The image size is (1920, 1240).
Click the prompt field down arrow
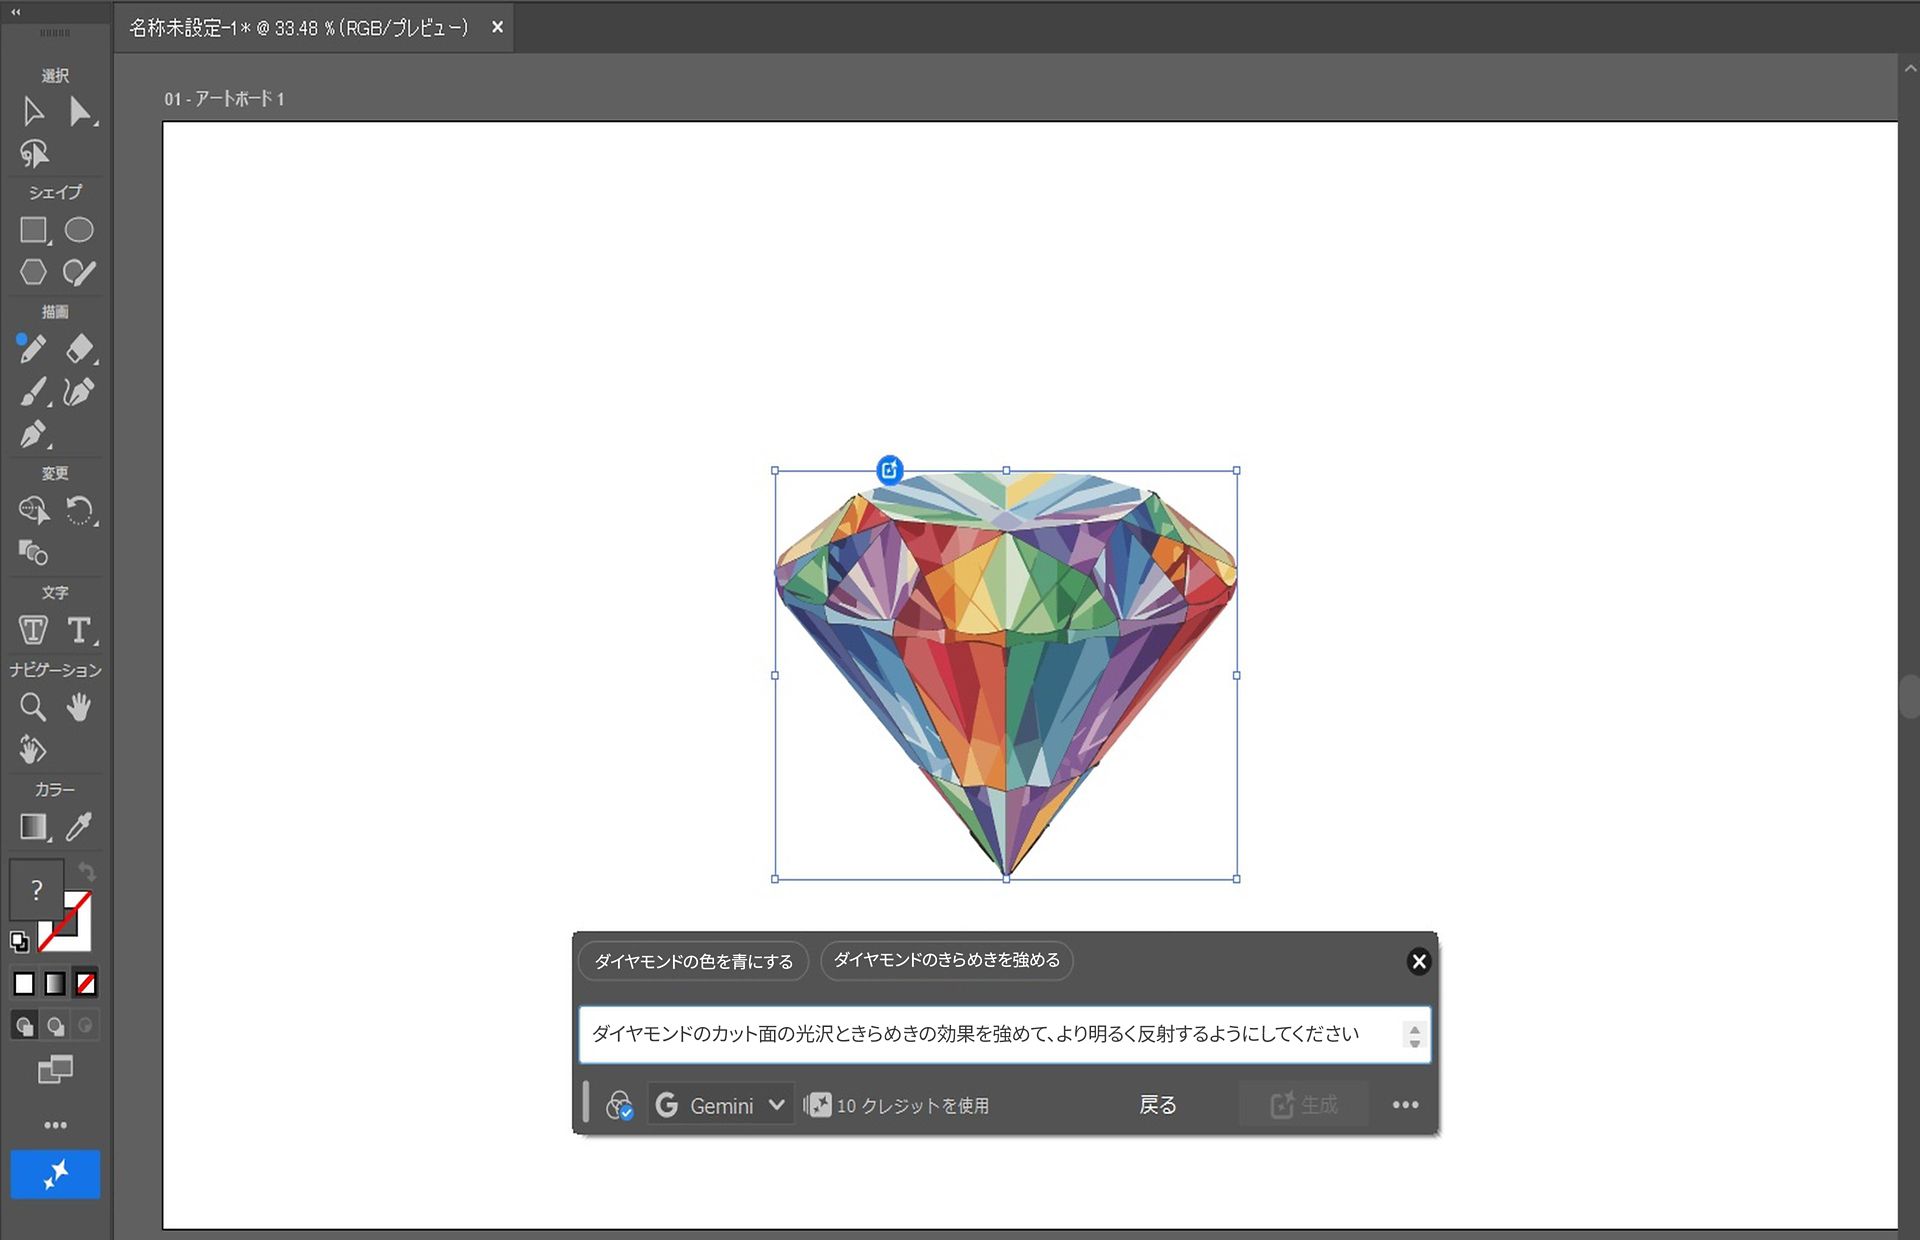1414,1042
